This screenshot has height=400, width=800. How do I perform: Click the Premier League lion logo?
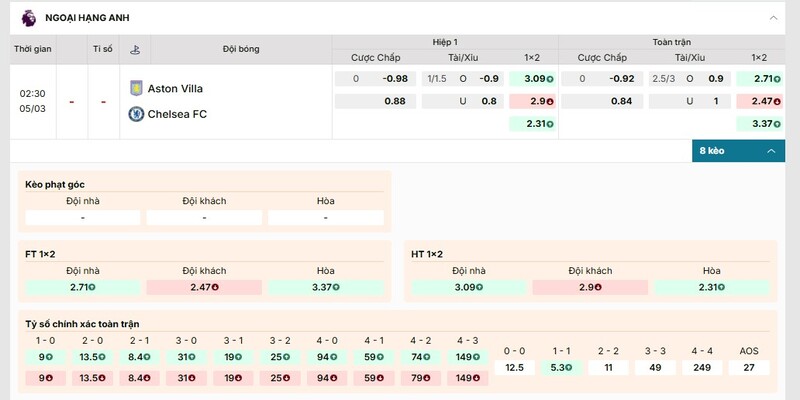pyautogui.click(x=28, y=17)
